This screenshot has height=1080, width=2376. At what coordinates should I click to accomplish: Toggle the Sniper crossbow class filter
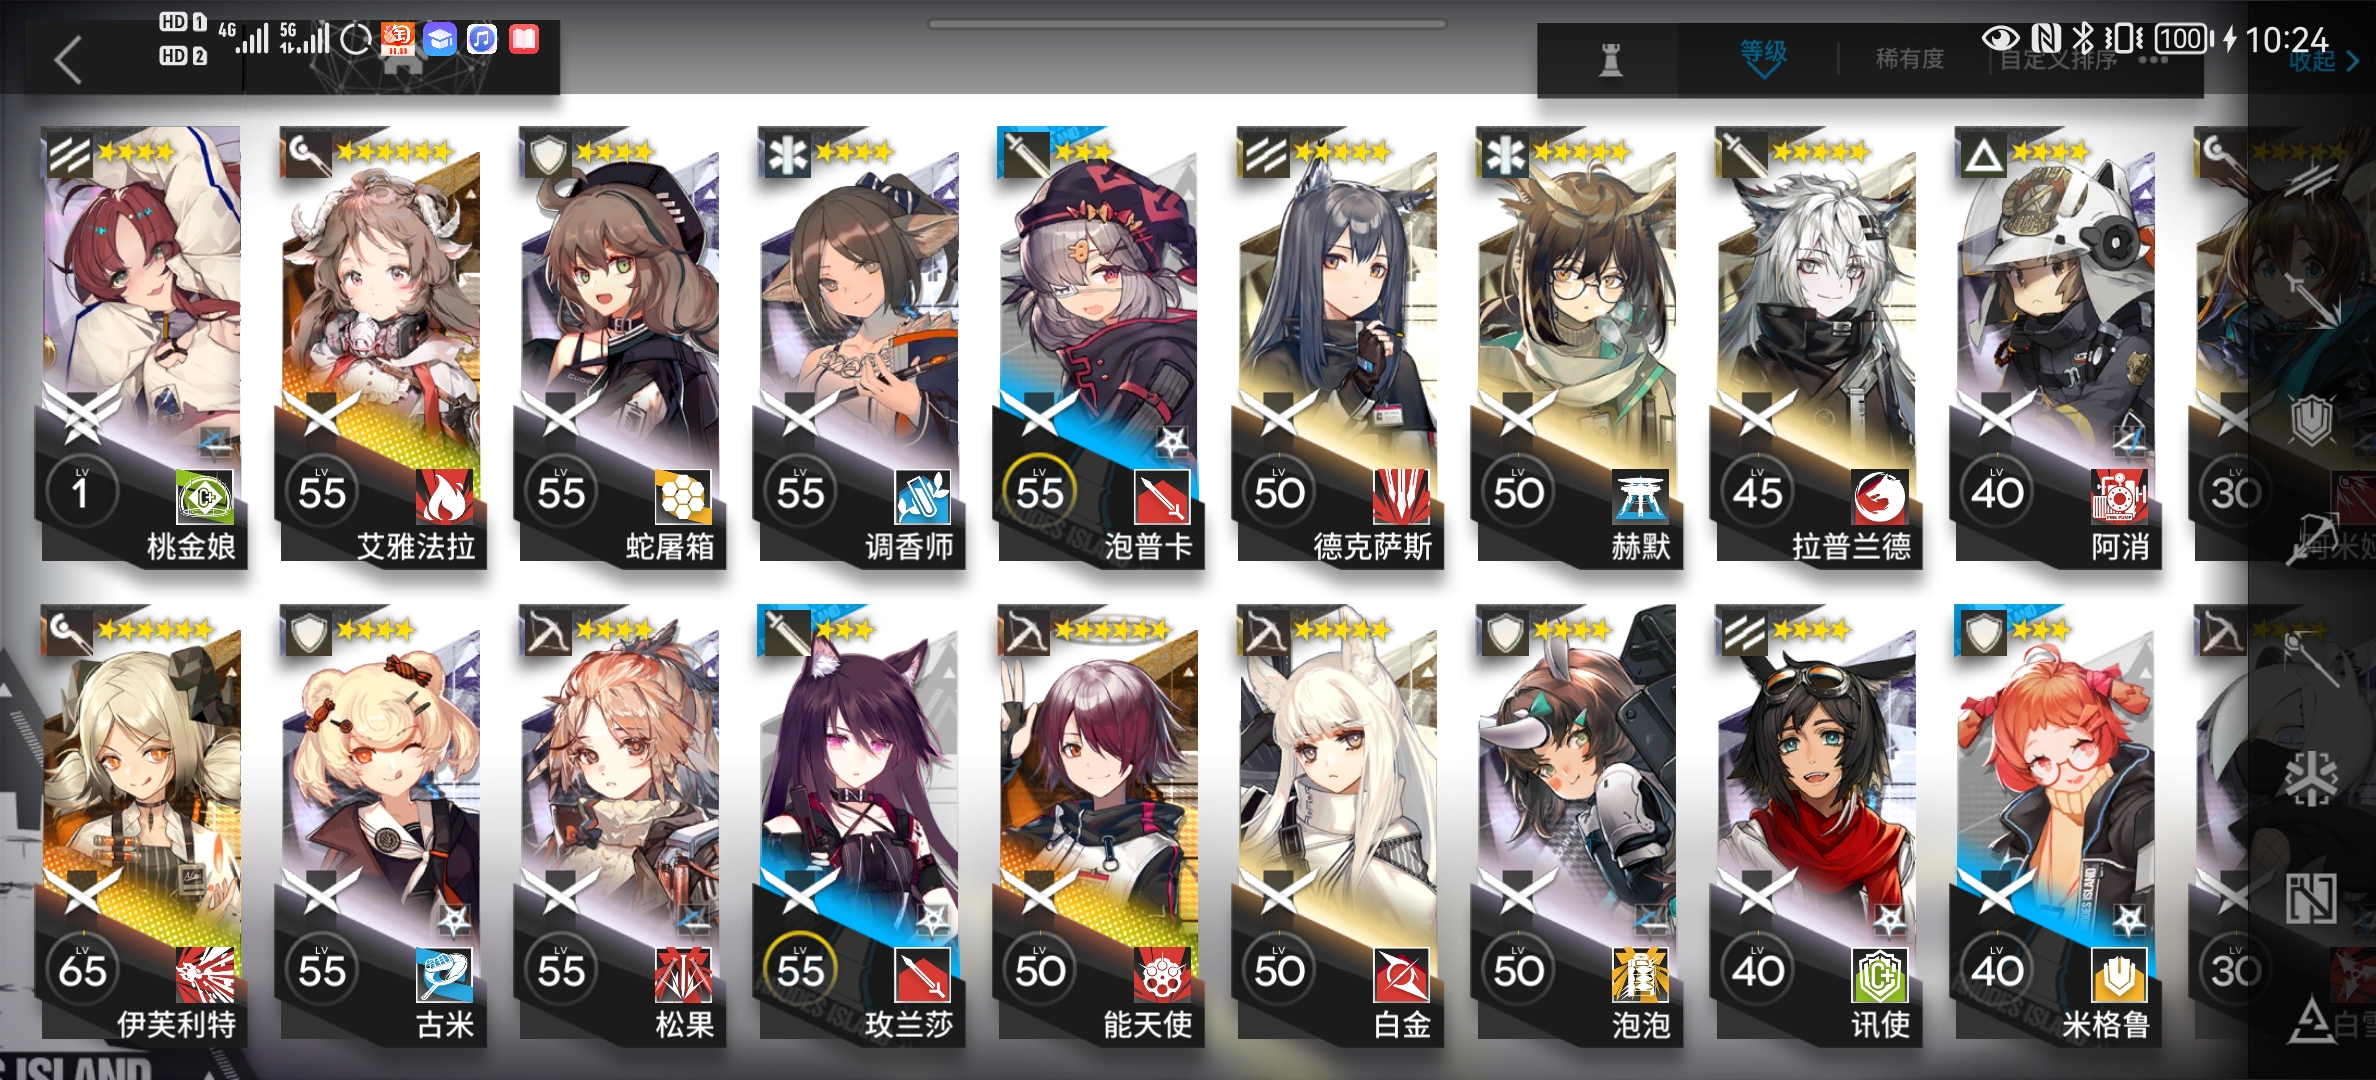[x=2312, y=537]
